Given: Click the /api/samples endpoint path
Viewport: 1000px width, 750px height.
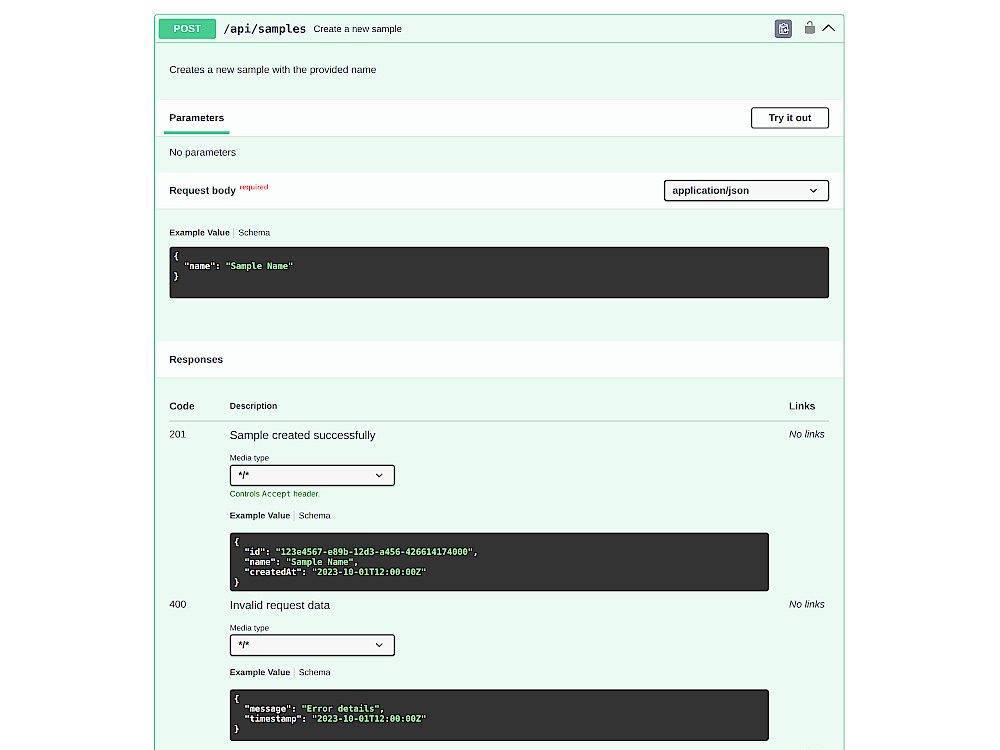Looking at the screenshot, I should 264,29.
